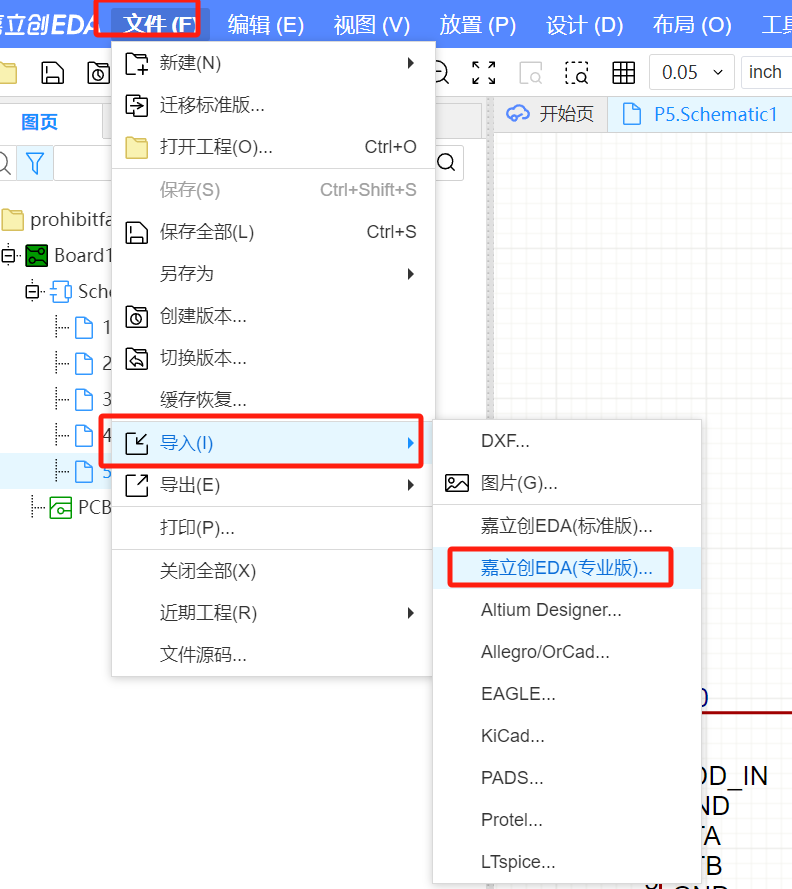Viewport: 792px width, 889px height.
Task: Select the schematic icon in tree
Action: tap(61, 291)
